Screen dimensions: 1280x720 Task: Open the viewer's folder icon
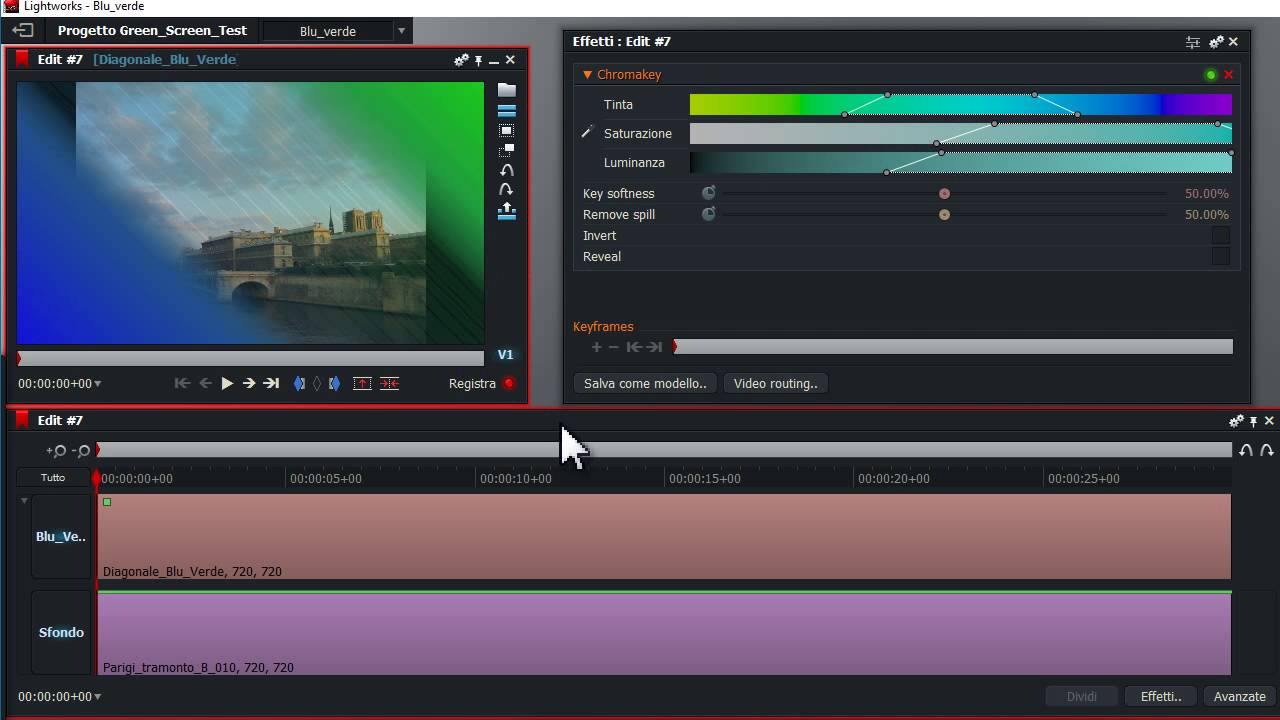click(x=507, y=90)
